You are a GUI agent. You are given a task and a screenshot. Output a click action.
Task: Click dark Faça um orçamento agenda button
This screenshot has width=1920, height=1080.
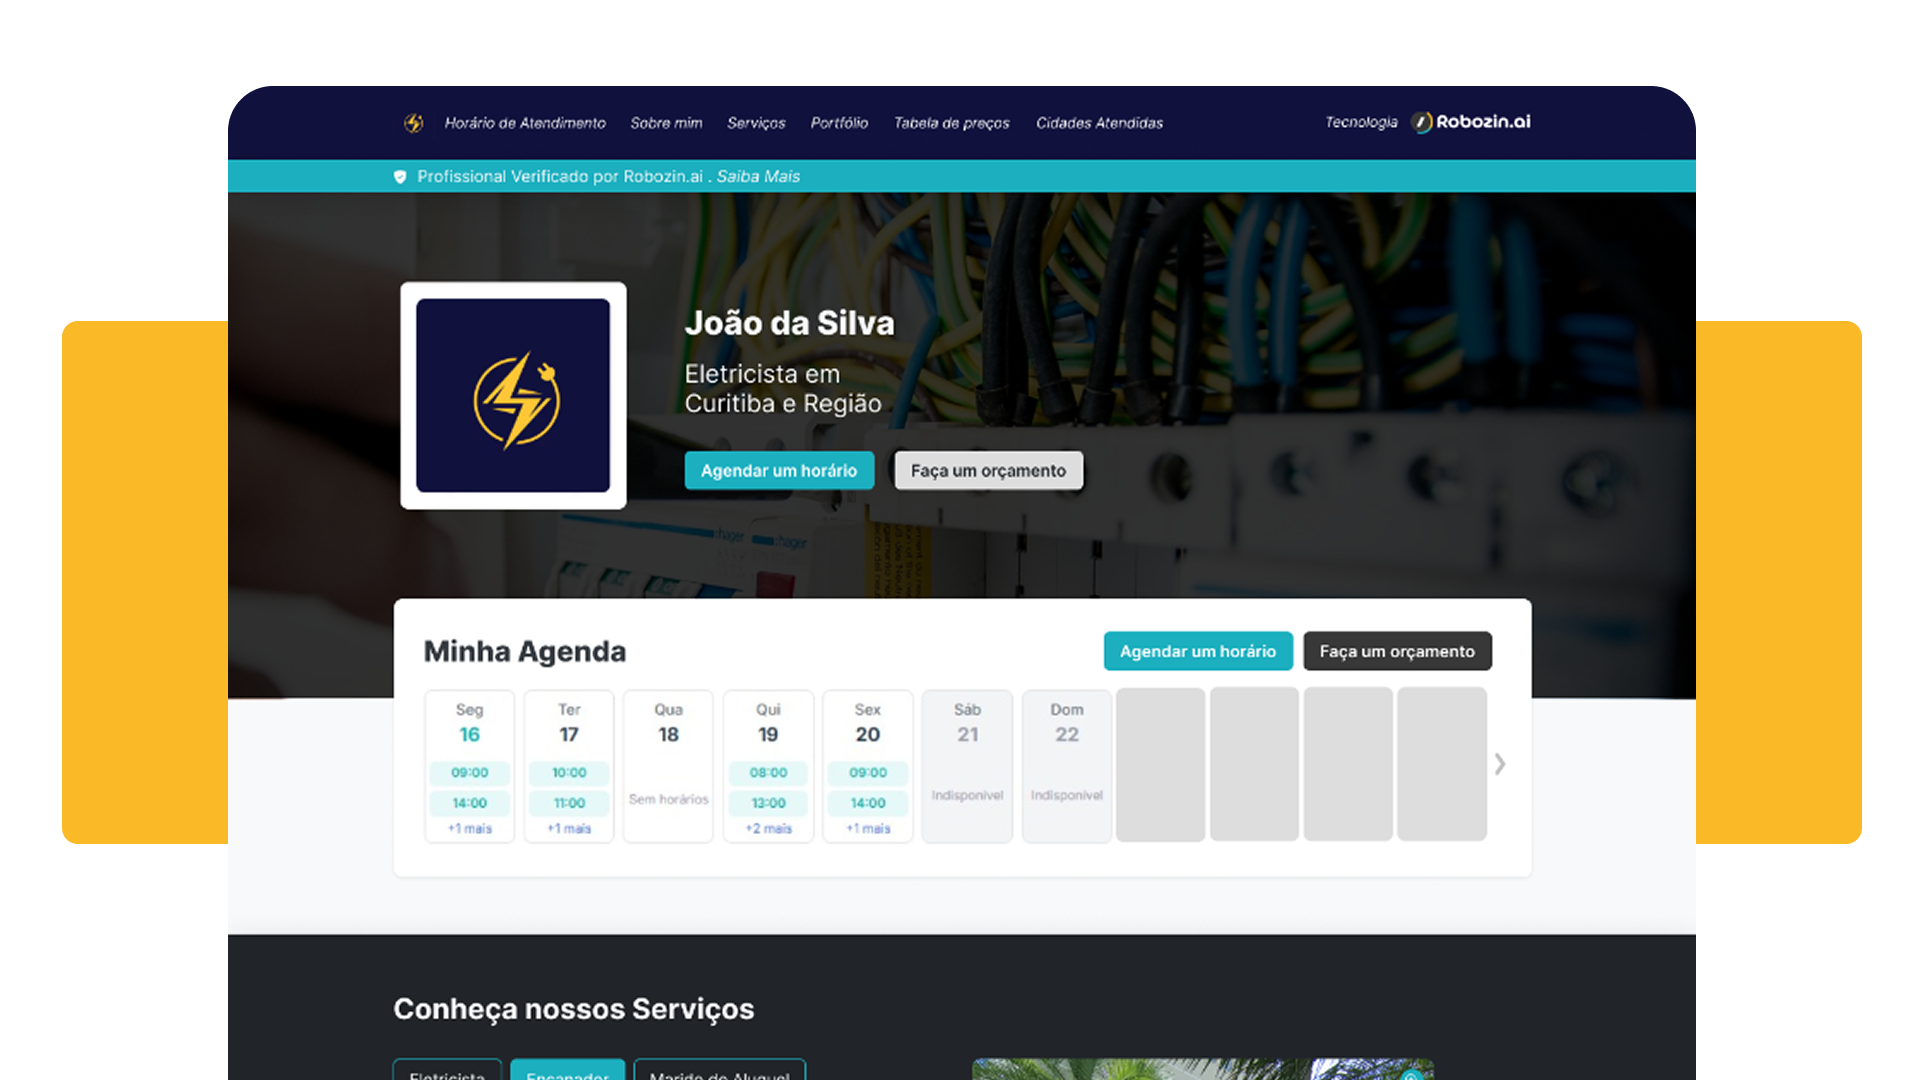[x=1396, y=651]
